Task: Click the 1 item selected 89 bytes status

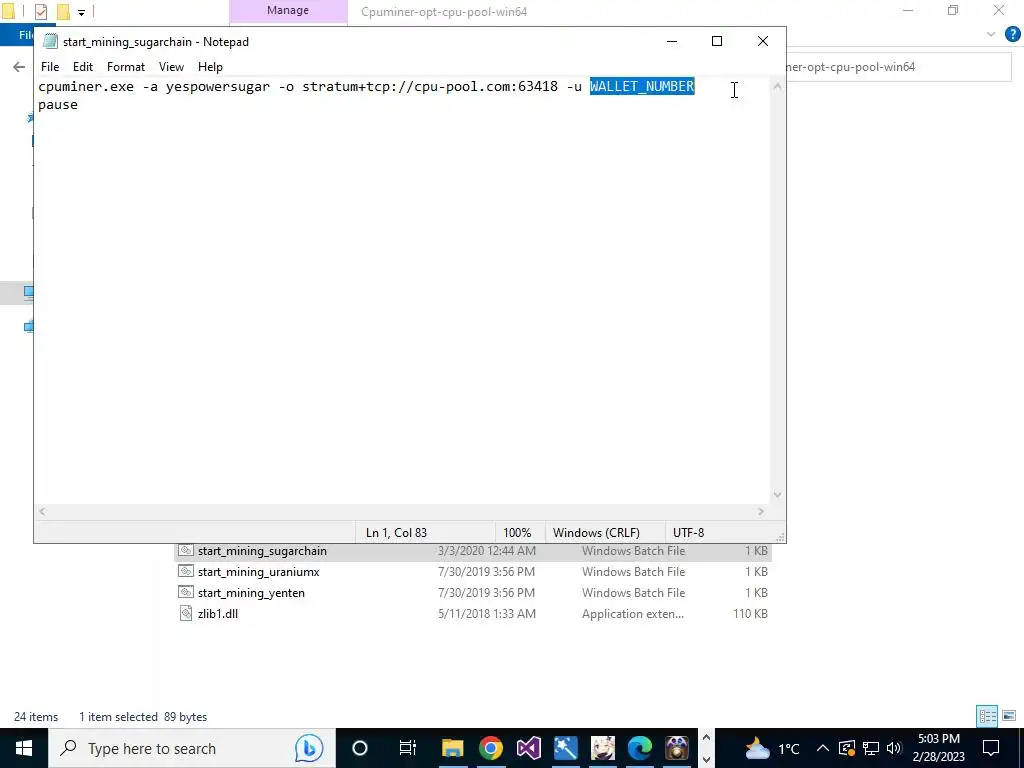Action: click(143, 716)
